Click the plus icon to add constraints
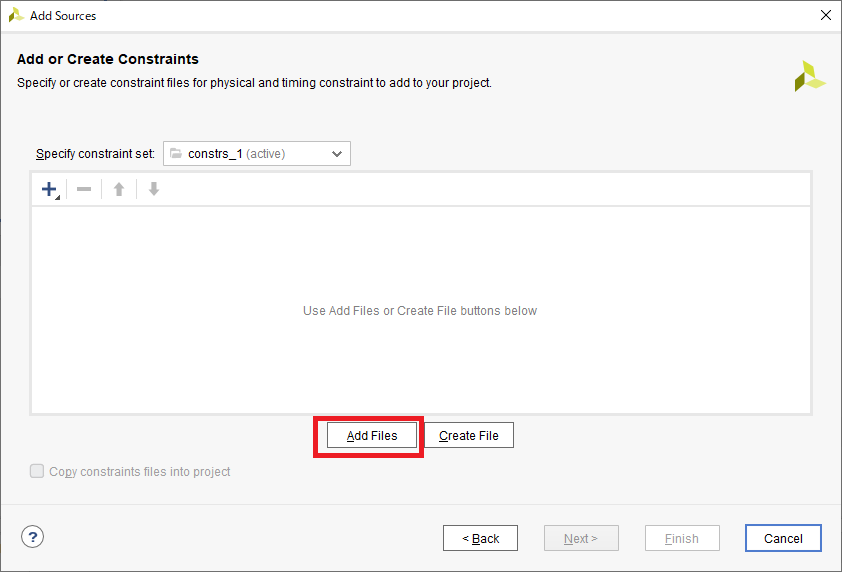 tap(49, 189)
